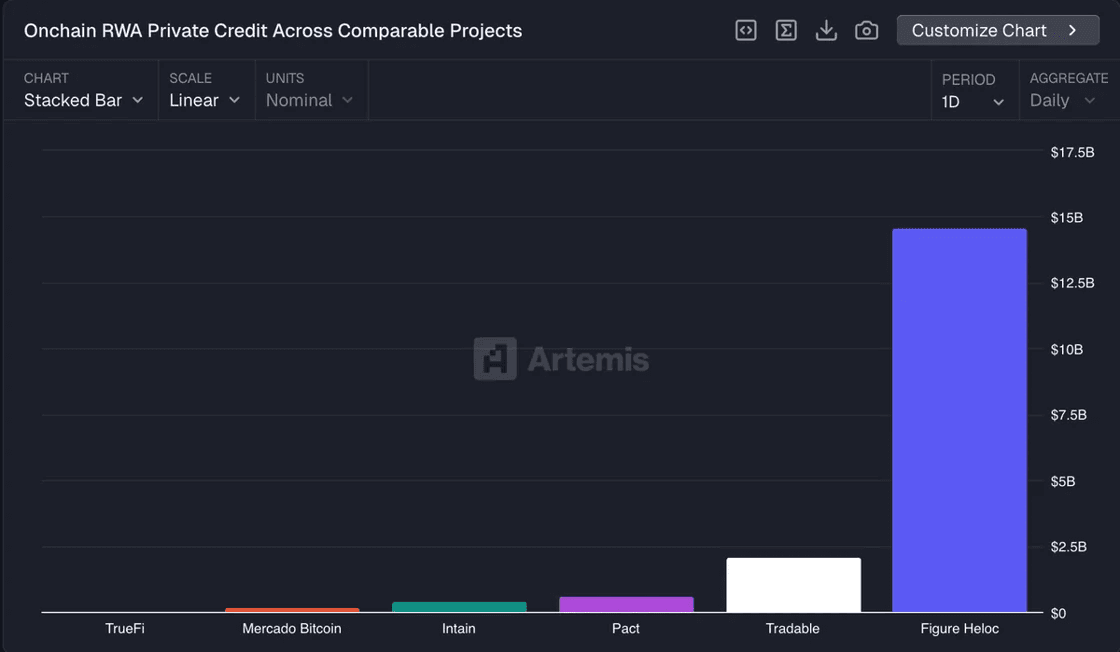Viewport: 1120px width, 652px height.
Task: Click the $0 axis value
Action: [1058, 613]
